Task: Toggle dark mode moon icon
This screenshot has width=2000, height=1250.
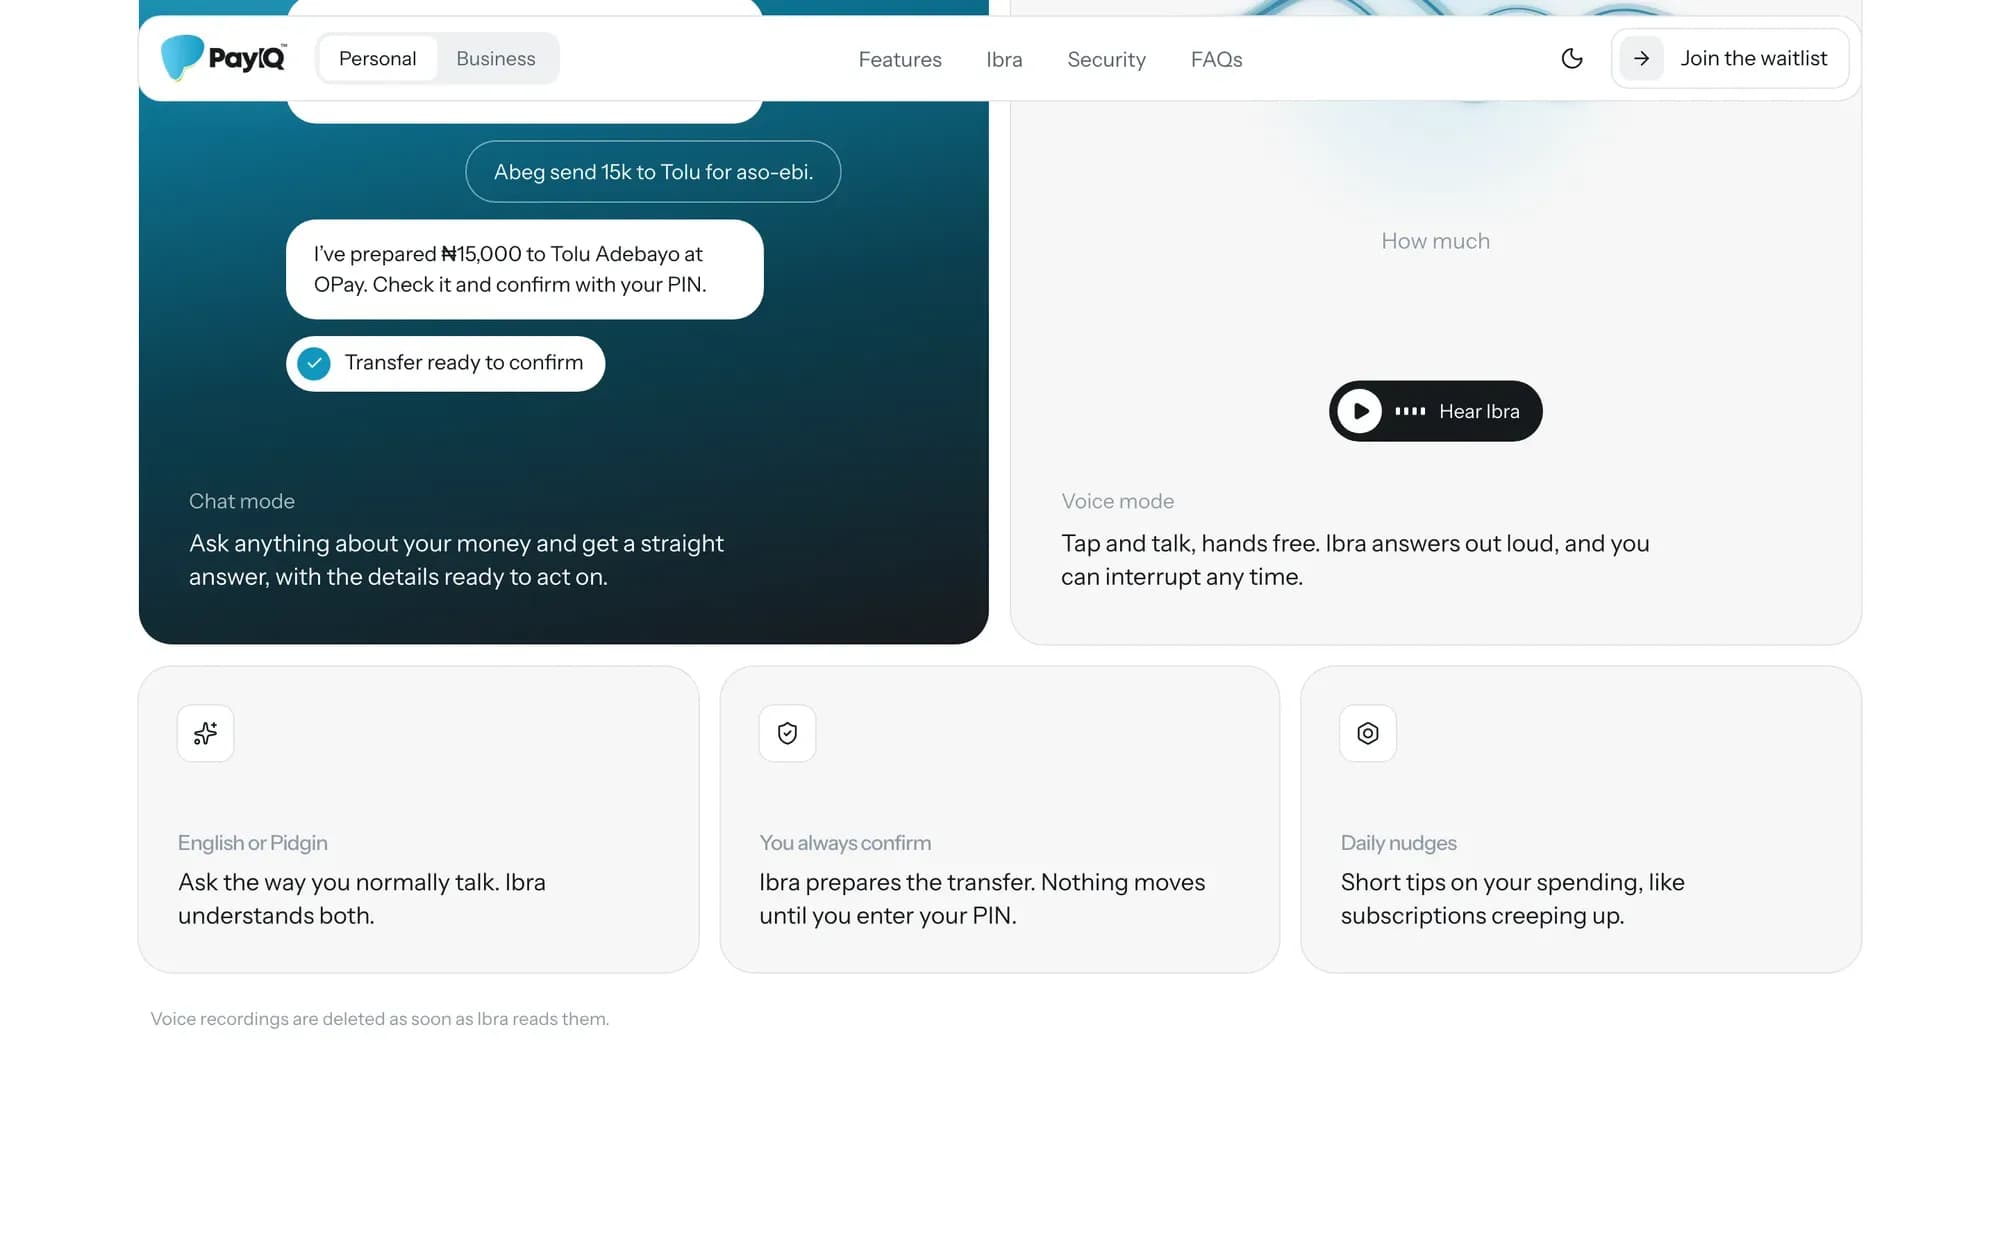Action: [x=1571, y=59]
